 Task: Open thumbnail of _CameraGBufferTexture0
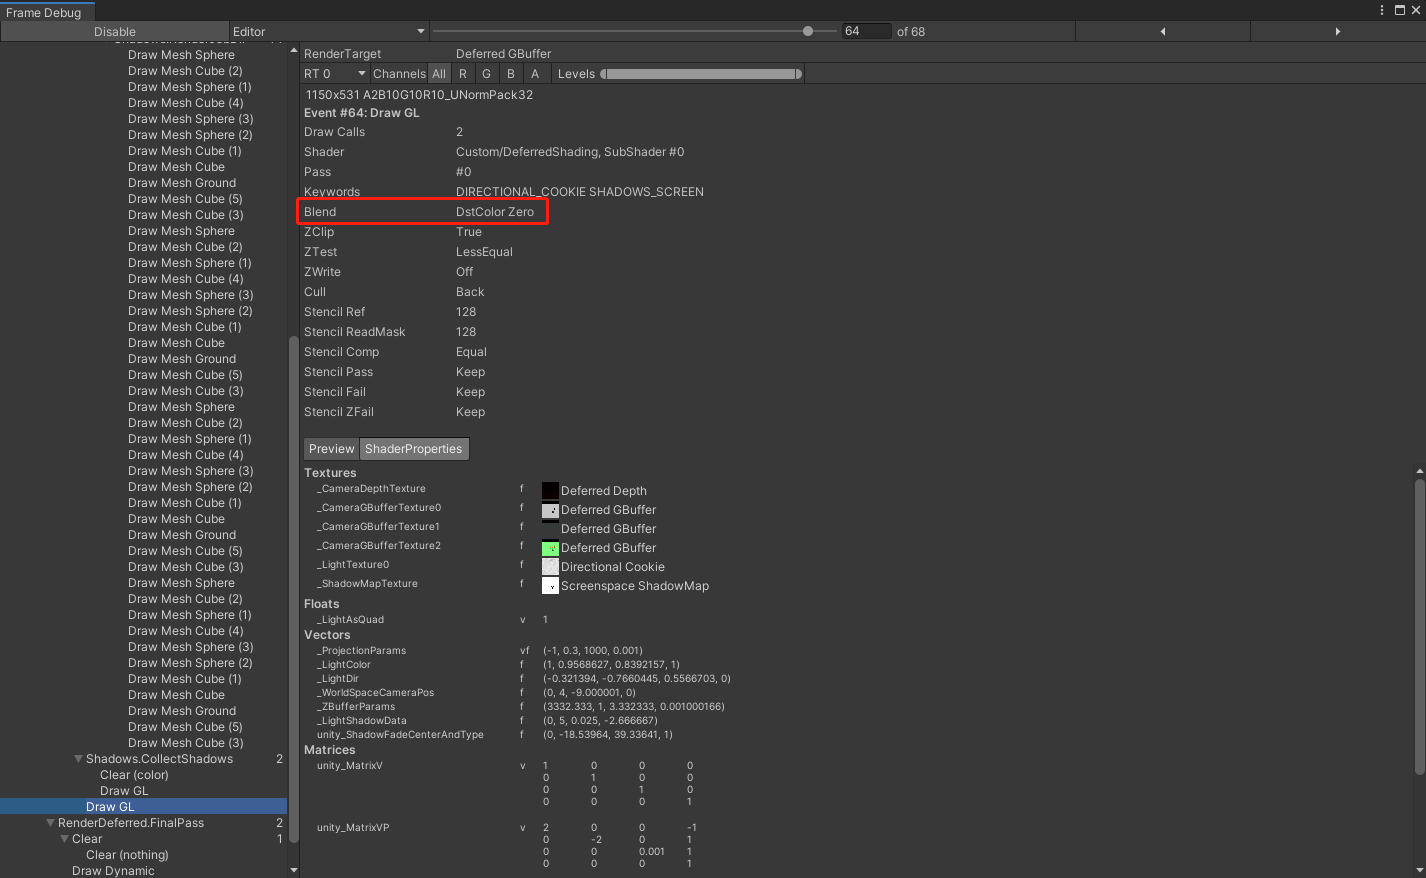(550, 510)
